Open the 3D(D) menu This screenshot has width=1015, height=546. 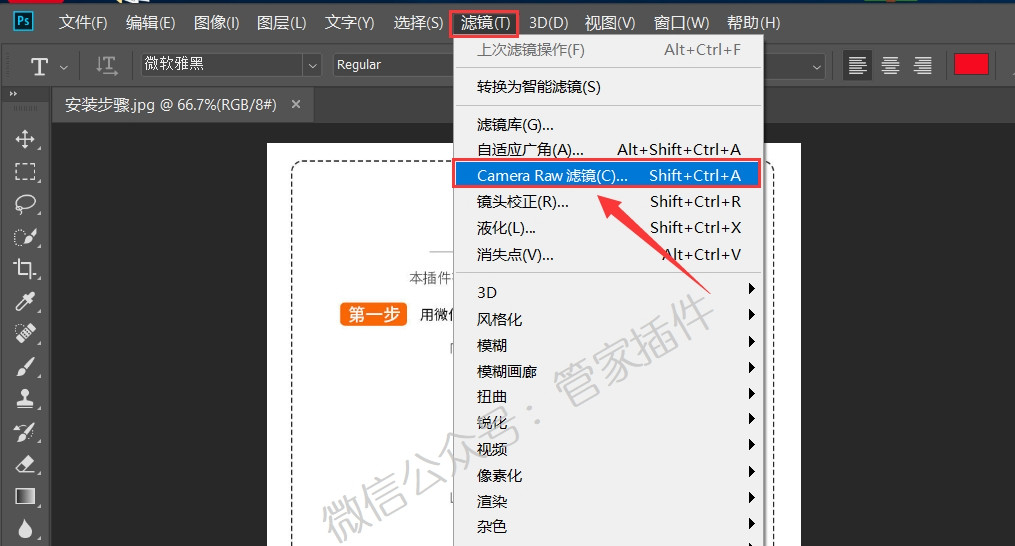coord(548,23)
